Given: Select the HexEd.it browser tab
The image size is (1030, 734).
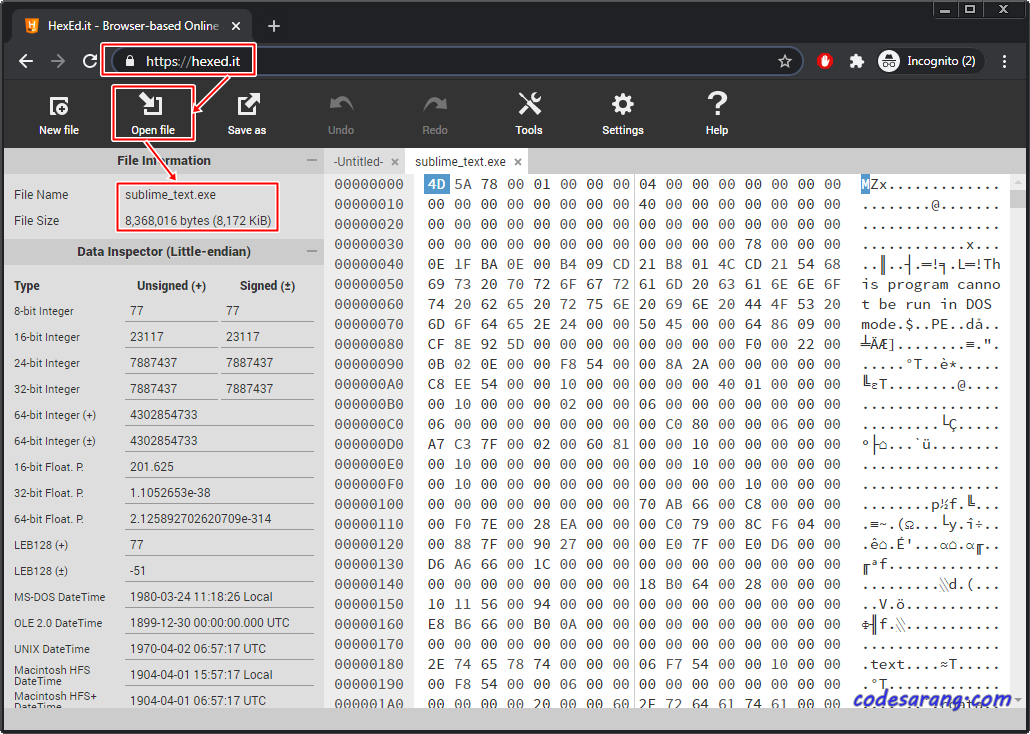Looking at the screenshot, I should (x=133, y=26).
